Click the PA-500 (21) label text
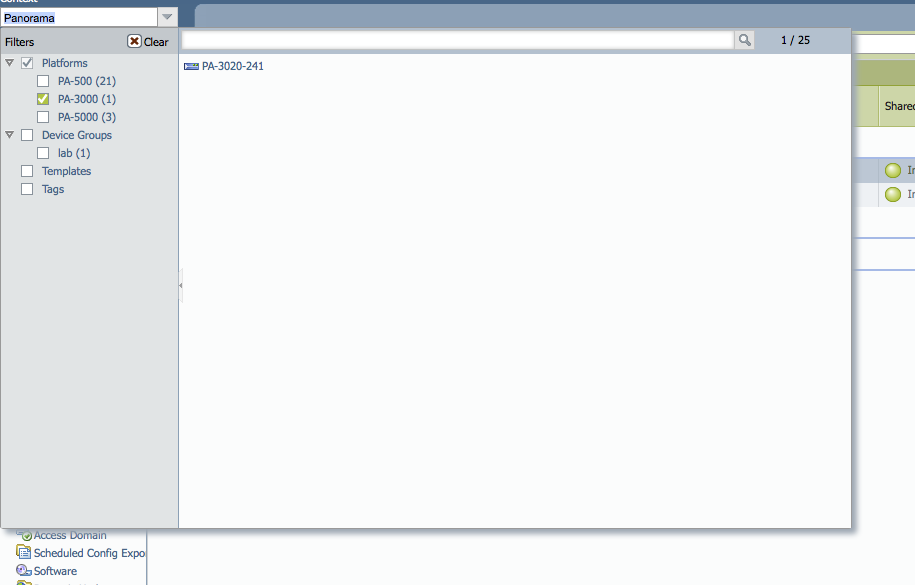The width and height of the screenshot is (915, 585). pos(87,81)
